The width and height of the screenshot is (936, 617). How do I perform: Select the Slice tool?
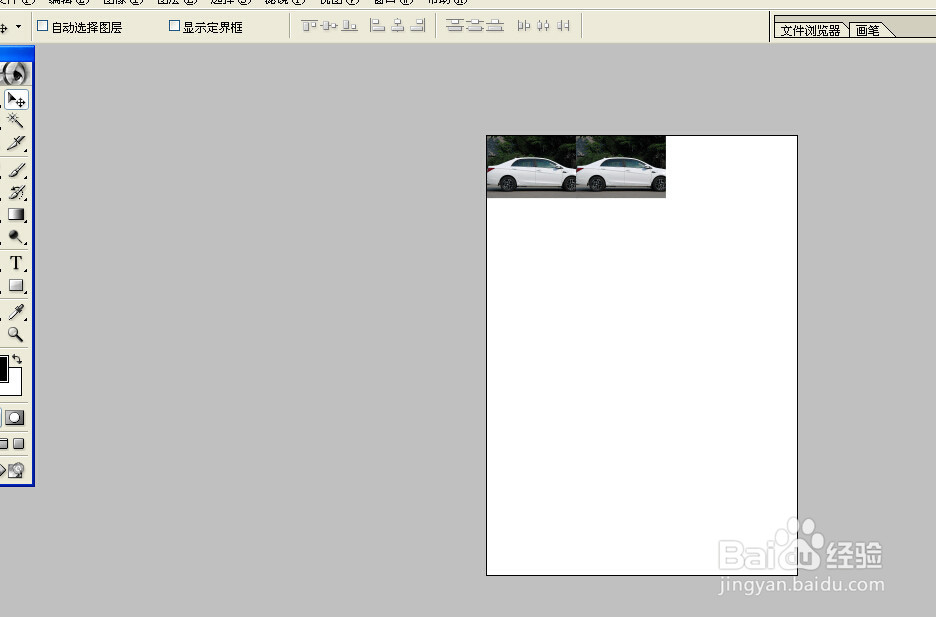(16, 143)
